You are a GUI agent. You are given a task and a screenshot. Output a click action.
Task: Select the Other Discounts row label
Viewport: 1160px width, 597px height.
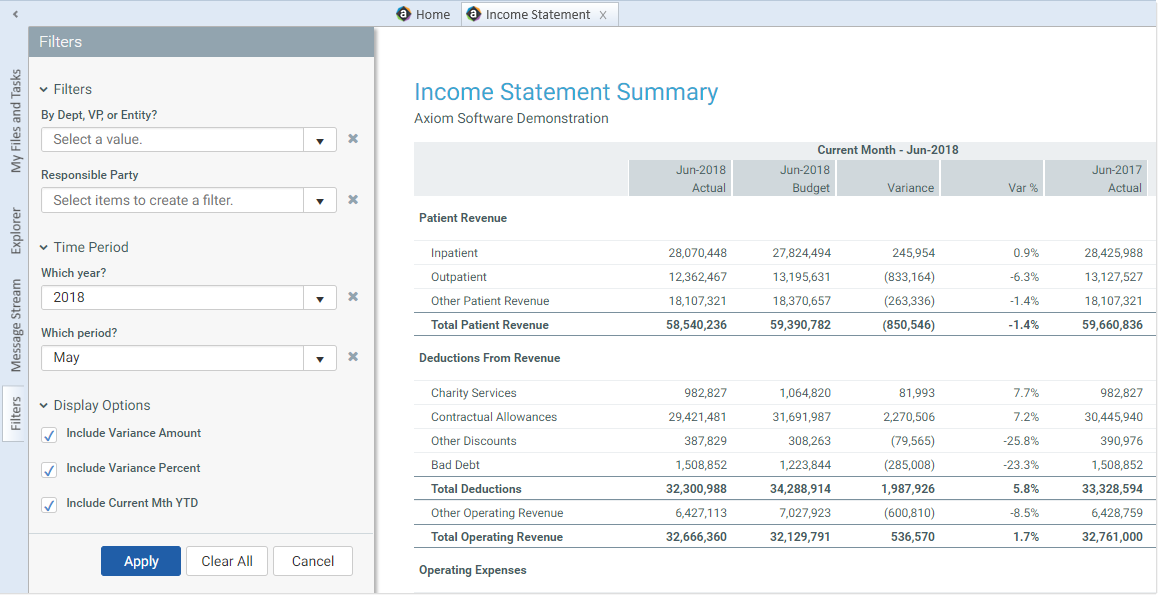tap(473, 441)
